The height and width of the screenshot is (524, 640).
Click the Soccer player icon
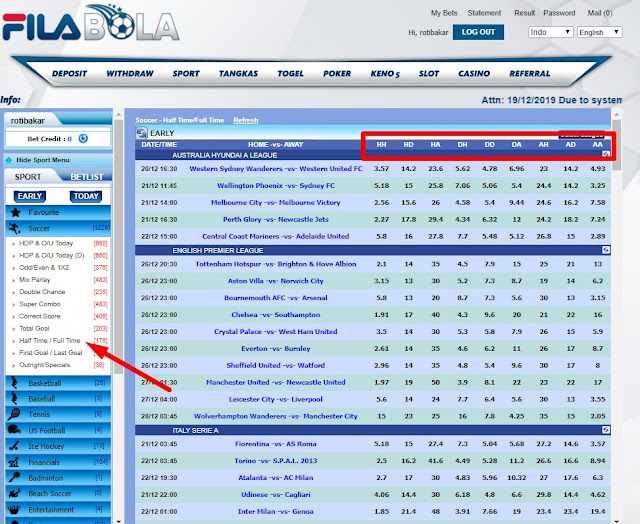click(15, 228)
